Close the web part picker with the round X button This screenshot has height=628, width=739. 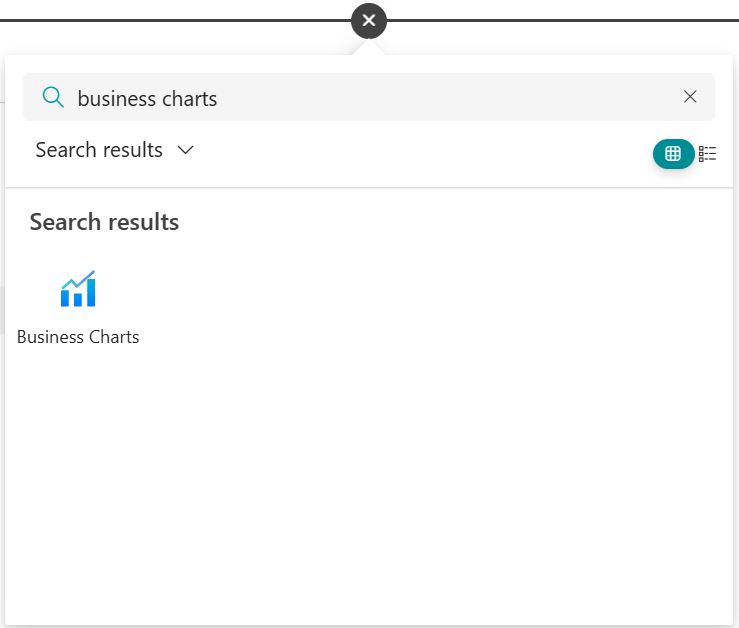(369, 20)
